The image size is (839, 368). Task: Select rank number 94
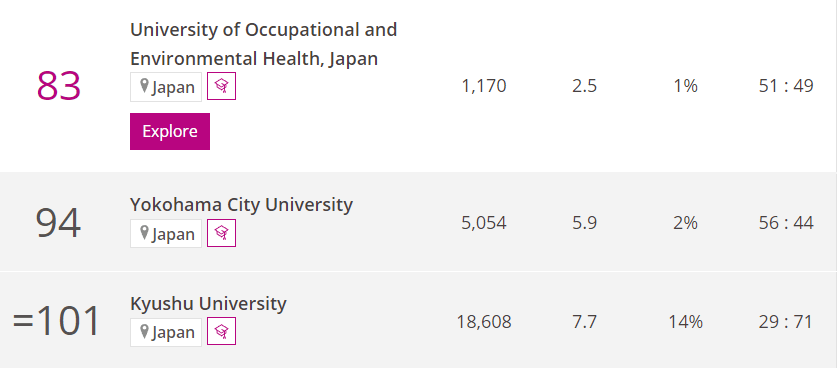(58, 223)
